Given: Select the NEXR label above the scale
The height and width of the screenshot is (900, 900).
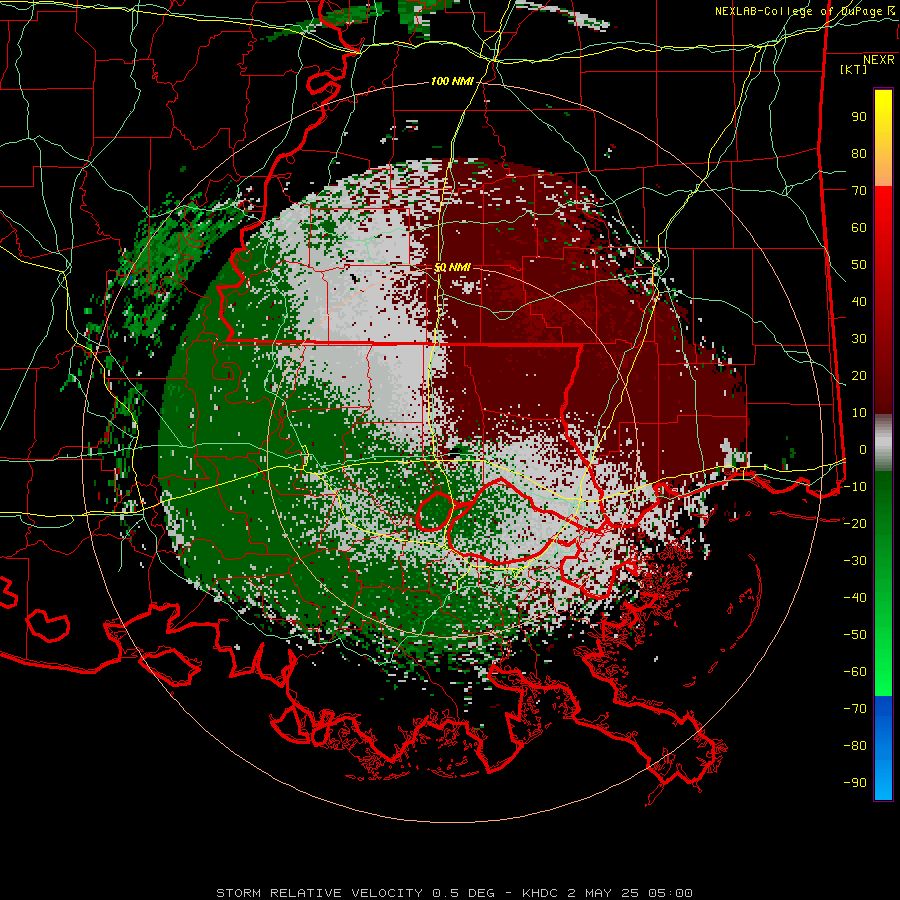Looking at the screenshot, I should click(x=878, y=60).
